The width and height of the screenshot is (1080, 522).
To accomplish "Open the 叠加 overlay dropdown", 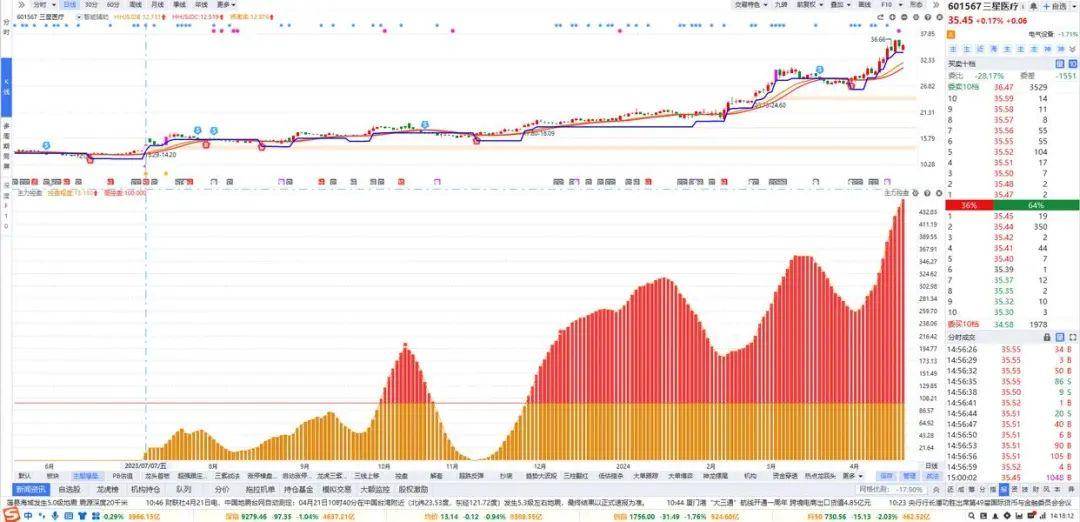I will click(x=840, y=5).
